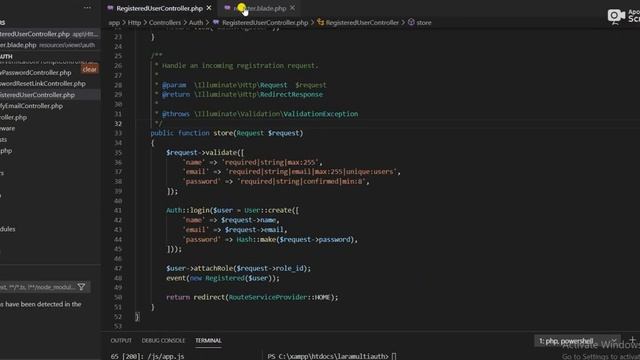Screen dimensions: 640x360
Task: Select the highlighted RegisteredUserController.php in the explorer tree
Action: tap(49, 95)
